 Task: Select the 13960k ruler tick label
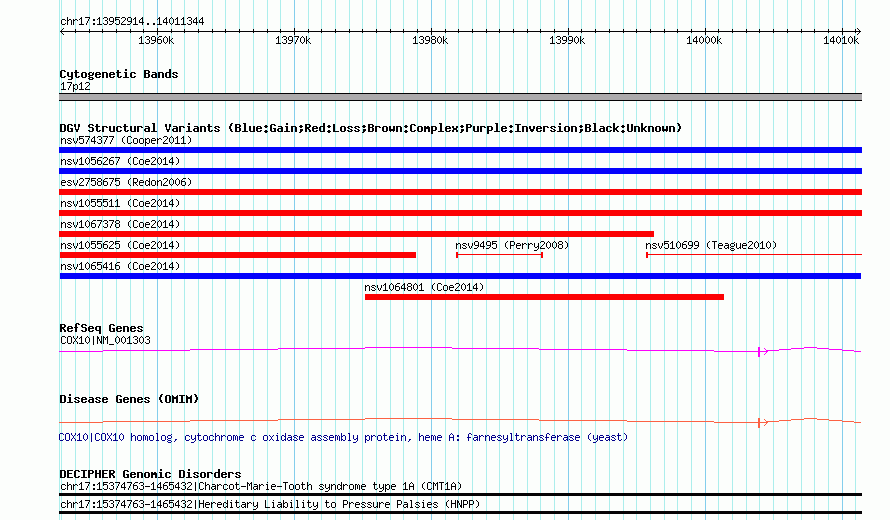[156, 41]
